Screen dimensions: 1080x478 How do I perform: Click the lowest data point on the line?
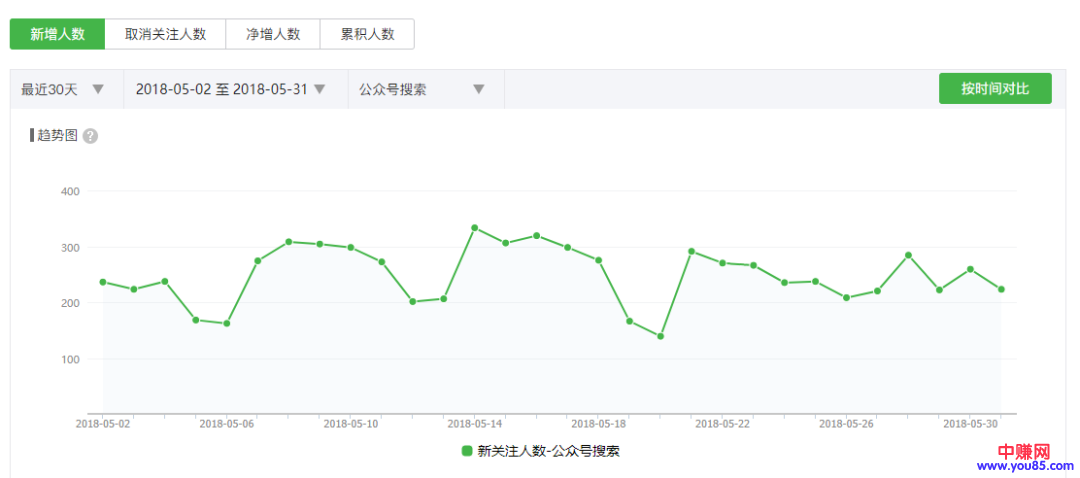[660, 336]
